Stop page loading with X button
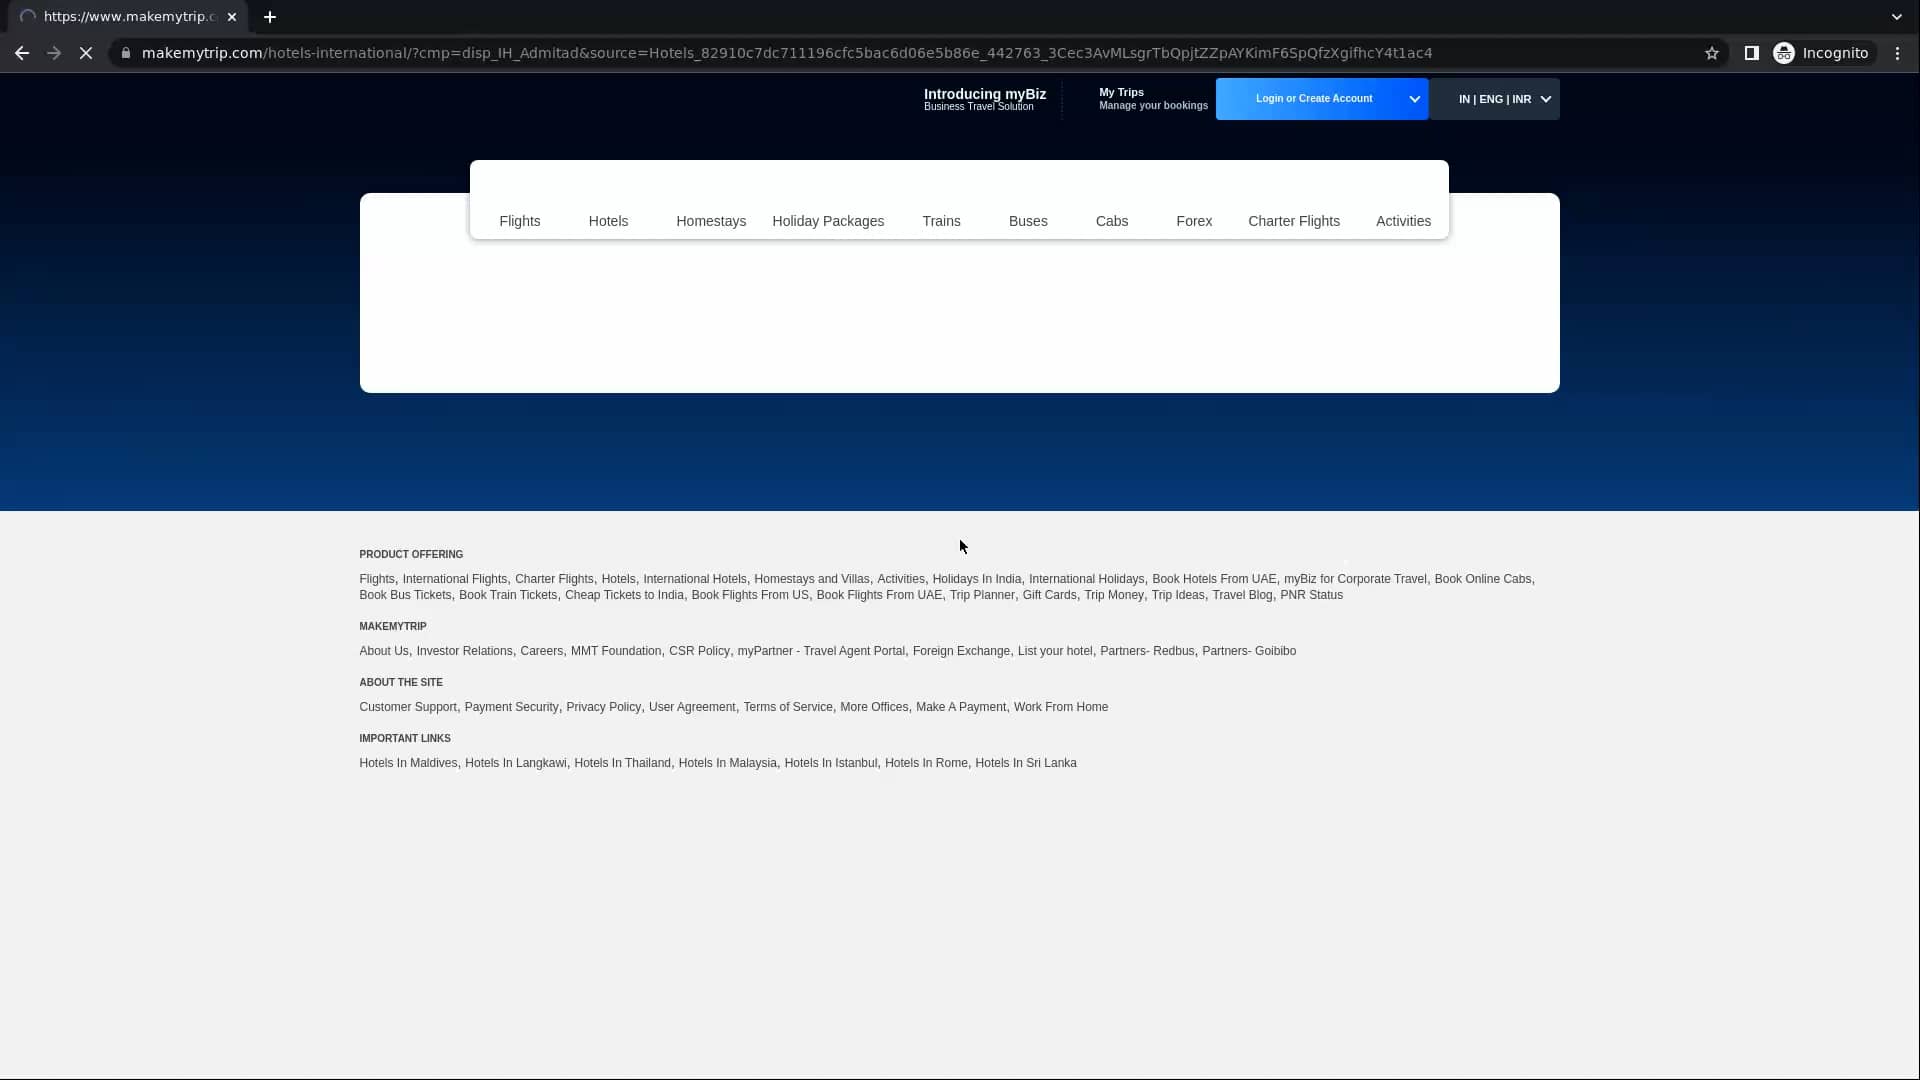This screenshot has height=1080, width=1920. (86, 53)
